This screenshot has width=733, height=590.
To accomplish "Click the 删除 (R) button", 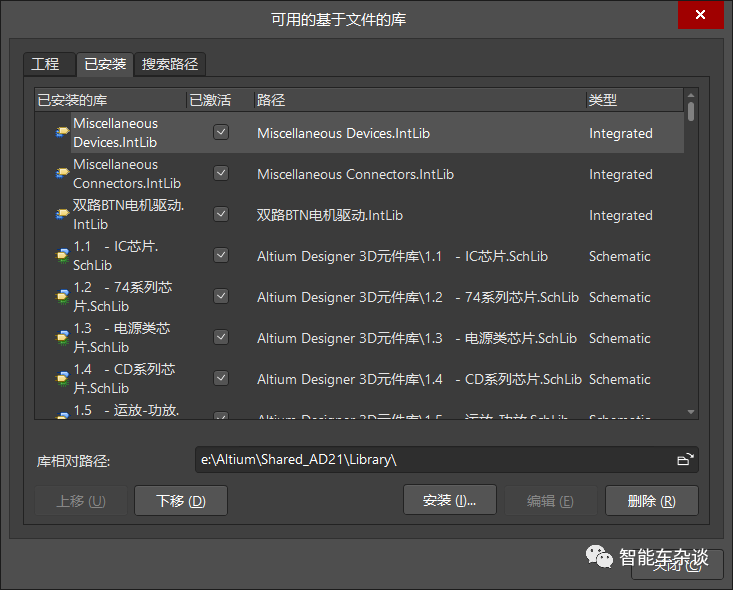I will [x=652, y=501].
